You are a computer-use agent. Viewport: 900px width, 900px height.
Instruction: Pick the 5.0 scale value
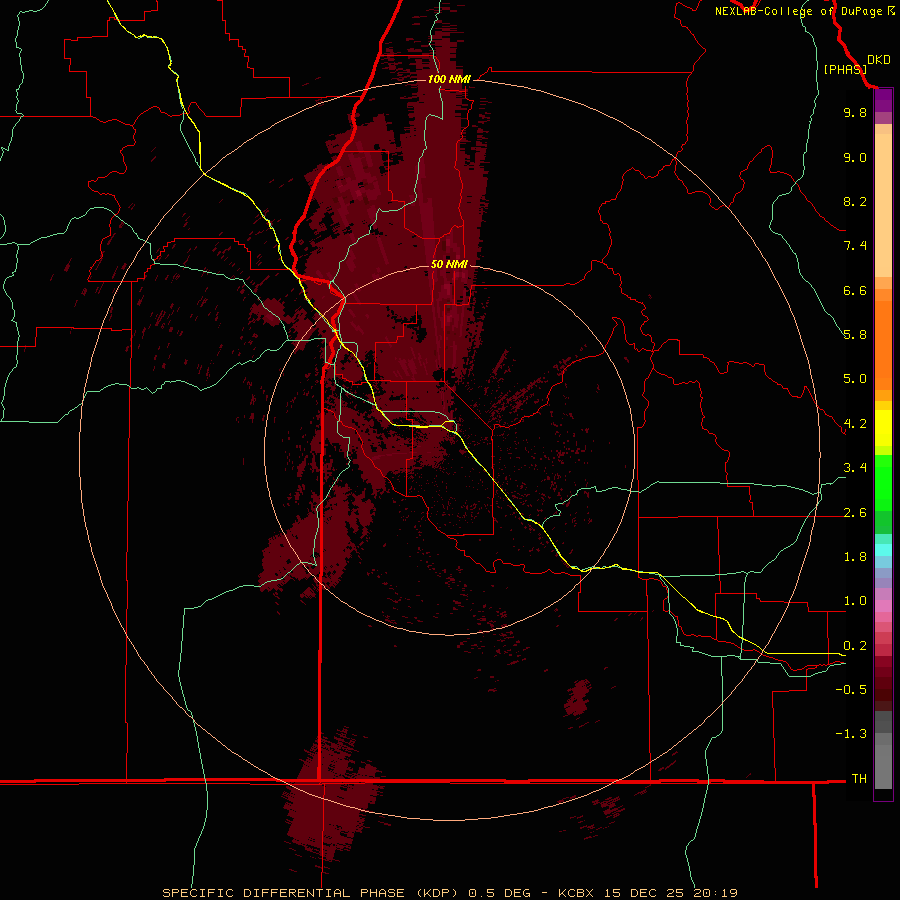(x=855, y=379)
